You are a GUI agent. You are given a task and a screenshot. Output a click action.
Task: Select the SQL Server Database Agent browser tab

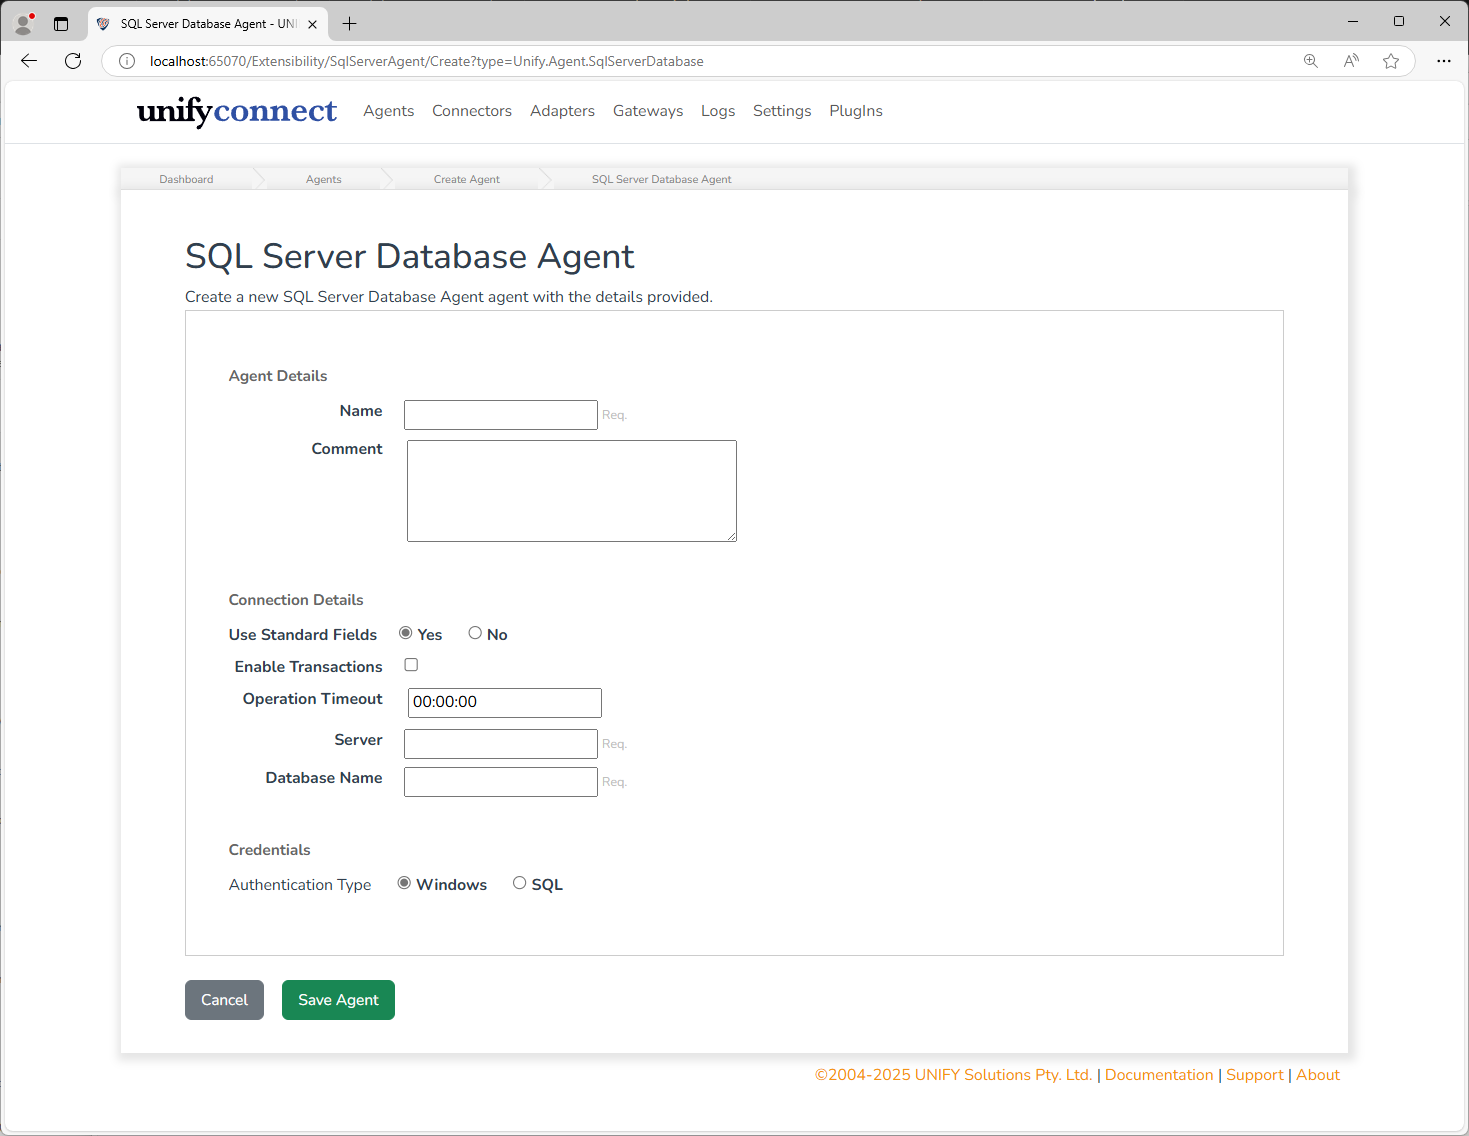[x=208, y=24]
